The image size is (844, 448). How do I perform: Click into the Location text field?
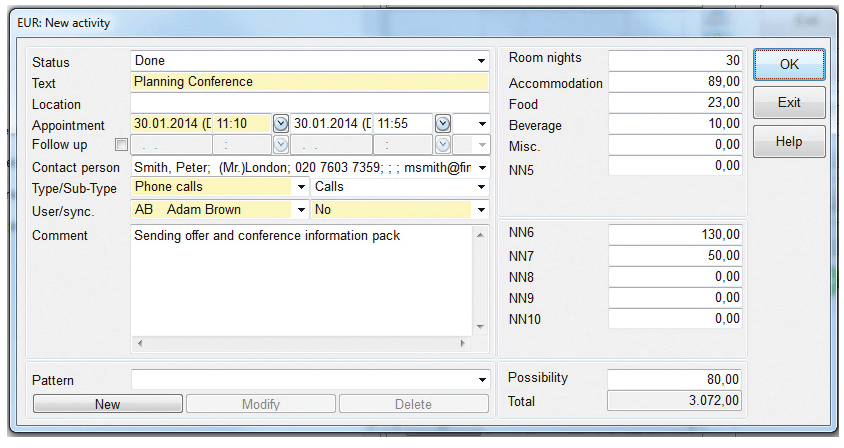(309, 104)
